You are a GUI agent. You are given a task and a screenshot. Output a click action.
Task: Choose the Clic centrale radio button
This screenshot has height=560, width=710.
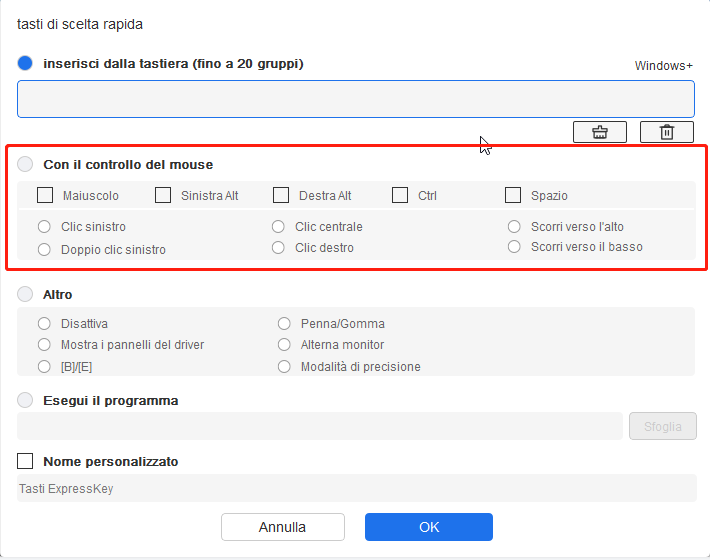(278, 226)
